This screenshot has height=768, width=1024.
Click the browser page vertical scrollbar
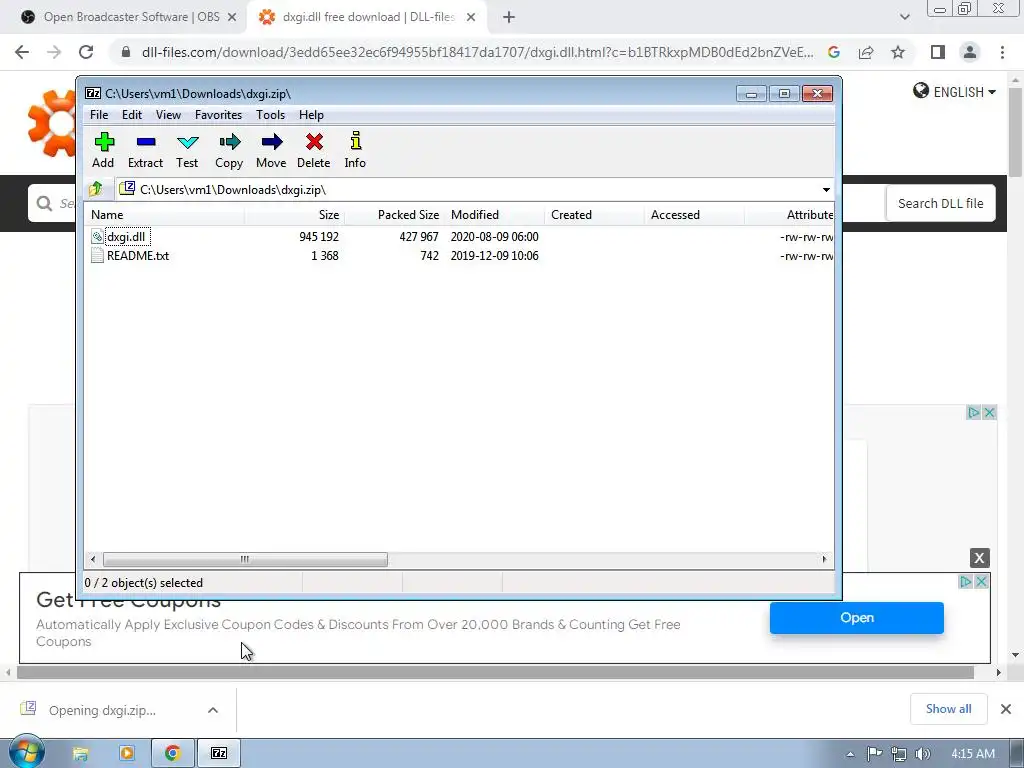click(x=1015, y=133)
